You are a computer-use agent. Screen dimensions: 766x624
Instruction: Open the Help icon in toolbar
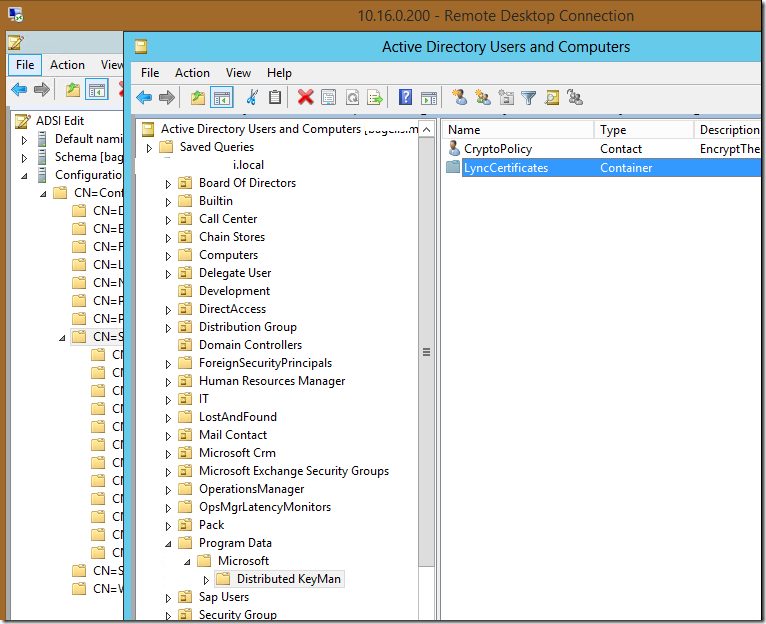pyautogui.click(x=405, y=97)
